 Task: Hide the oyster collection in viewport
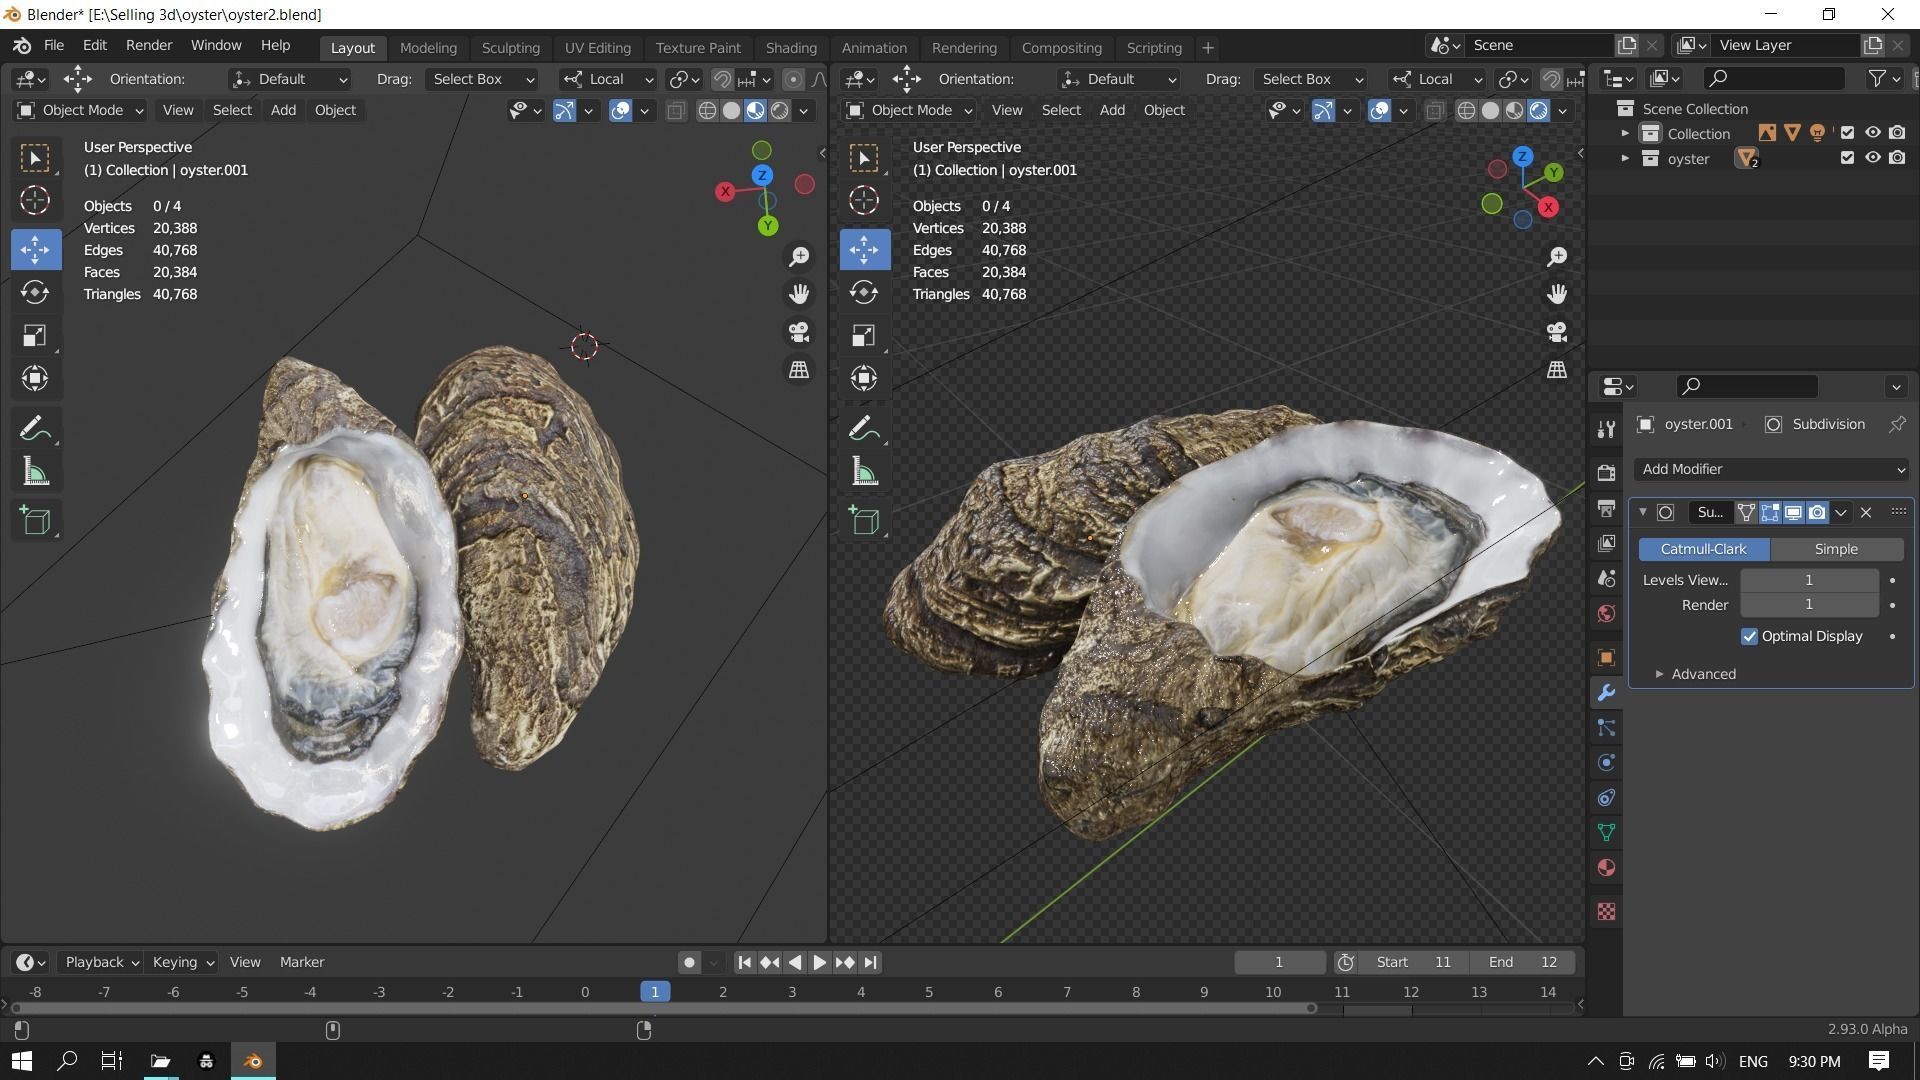click(x=1872, y=158)
